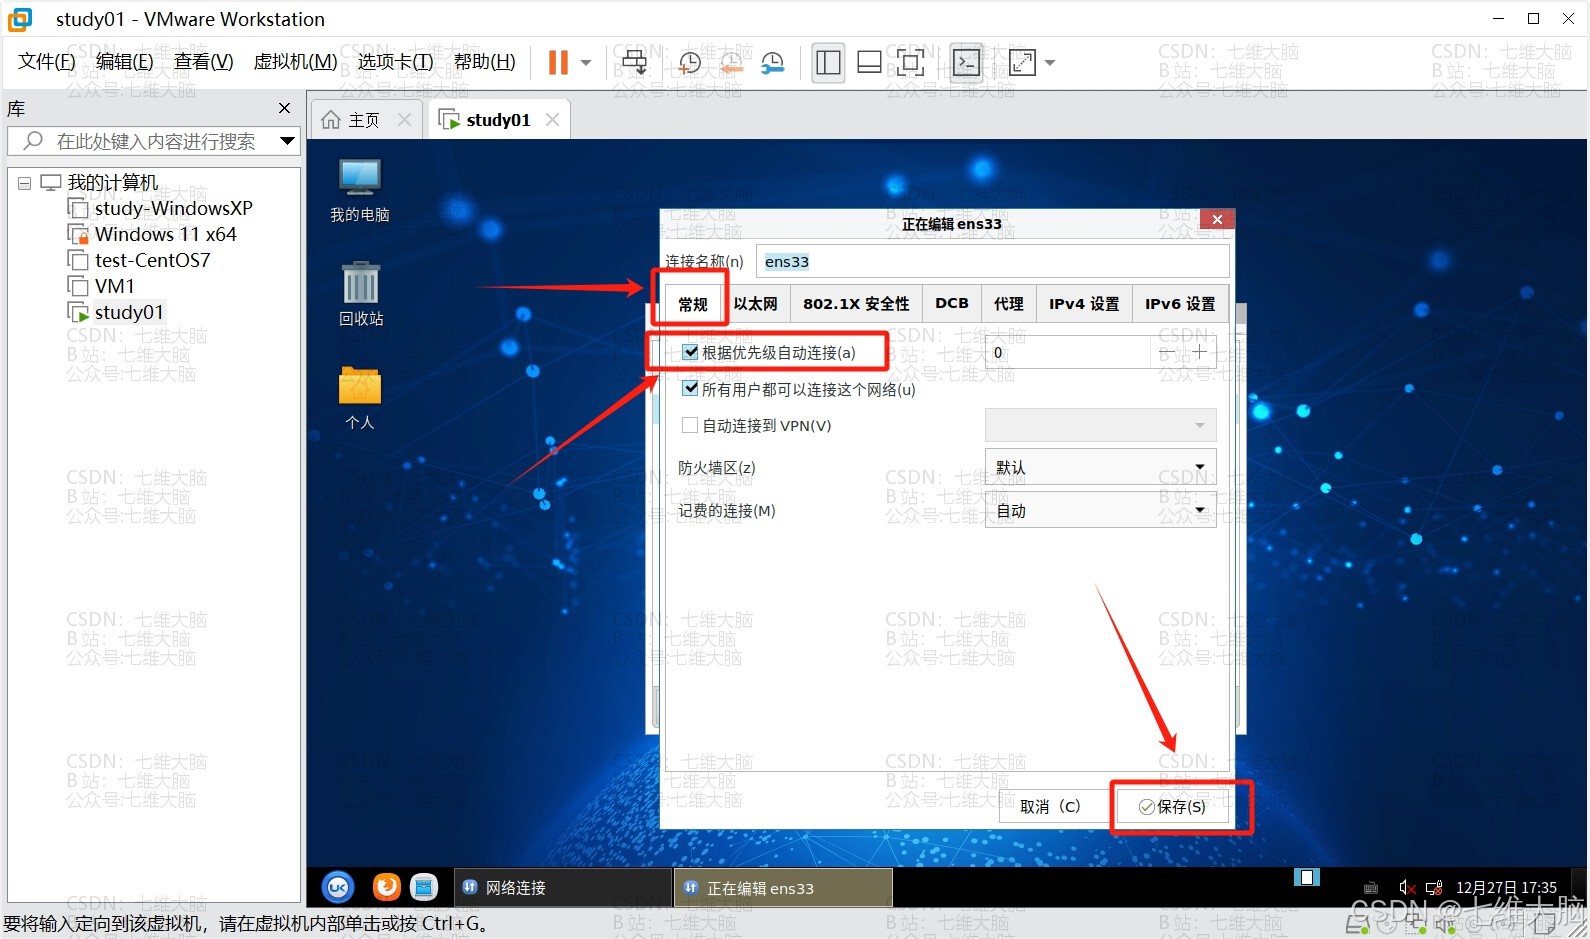Viewport: 1590px width, 939px height.
Task: Click the 个人 folder desktop icon
Action: [360, 398]
